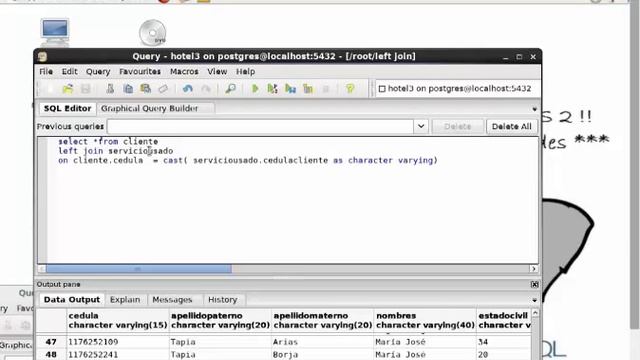Select row number 48 in results
640x360 pixels.
pyautogui.click(x=51, y=354)
